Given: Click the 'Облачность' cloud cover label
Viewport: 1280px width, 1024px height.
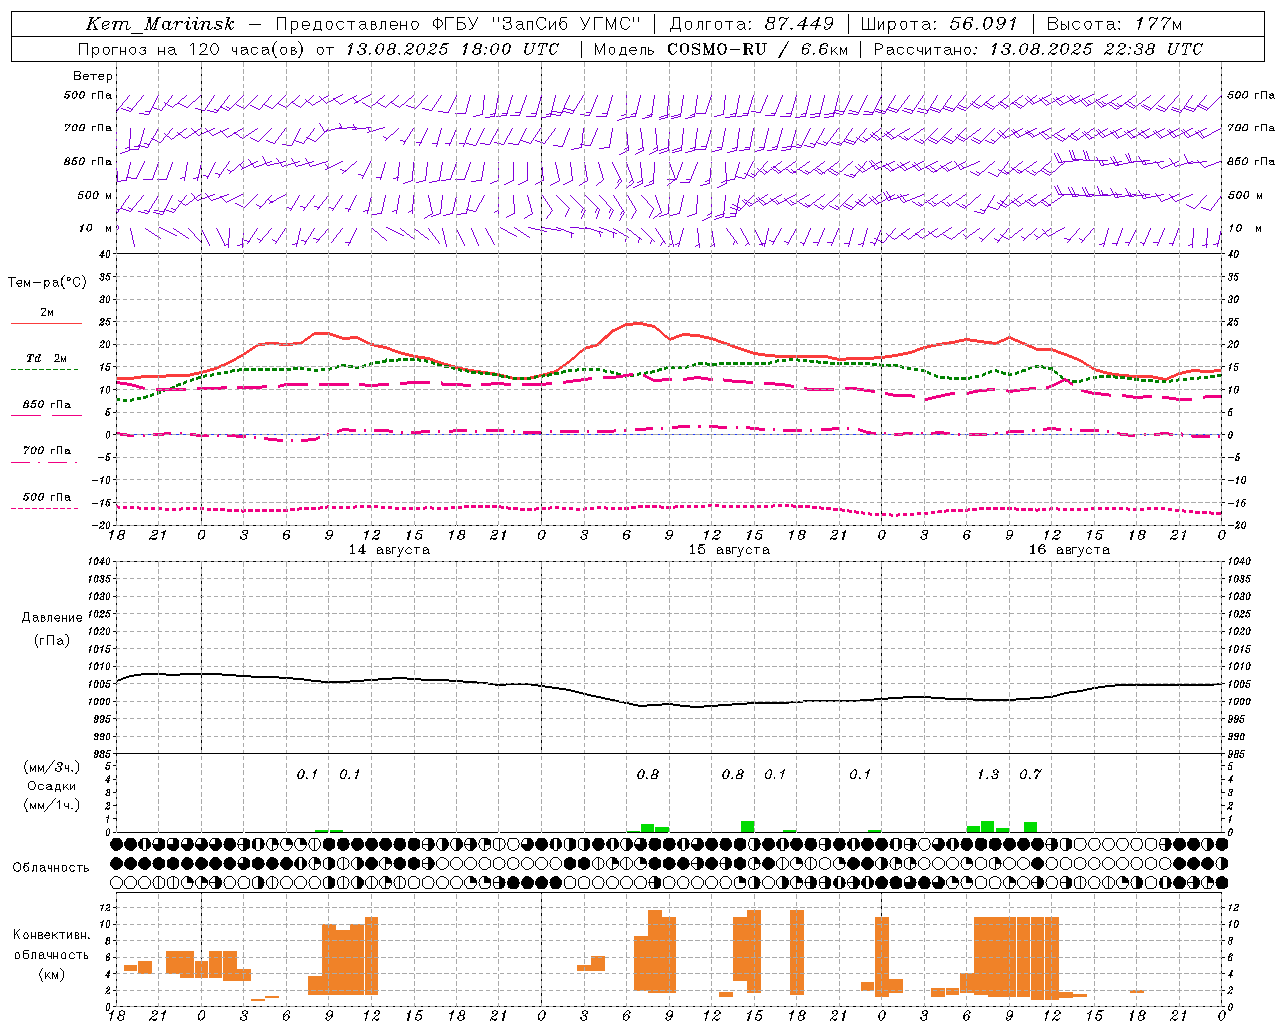Looking at the screenshot, I should pyautogui.click(x=51, y=868).
